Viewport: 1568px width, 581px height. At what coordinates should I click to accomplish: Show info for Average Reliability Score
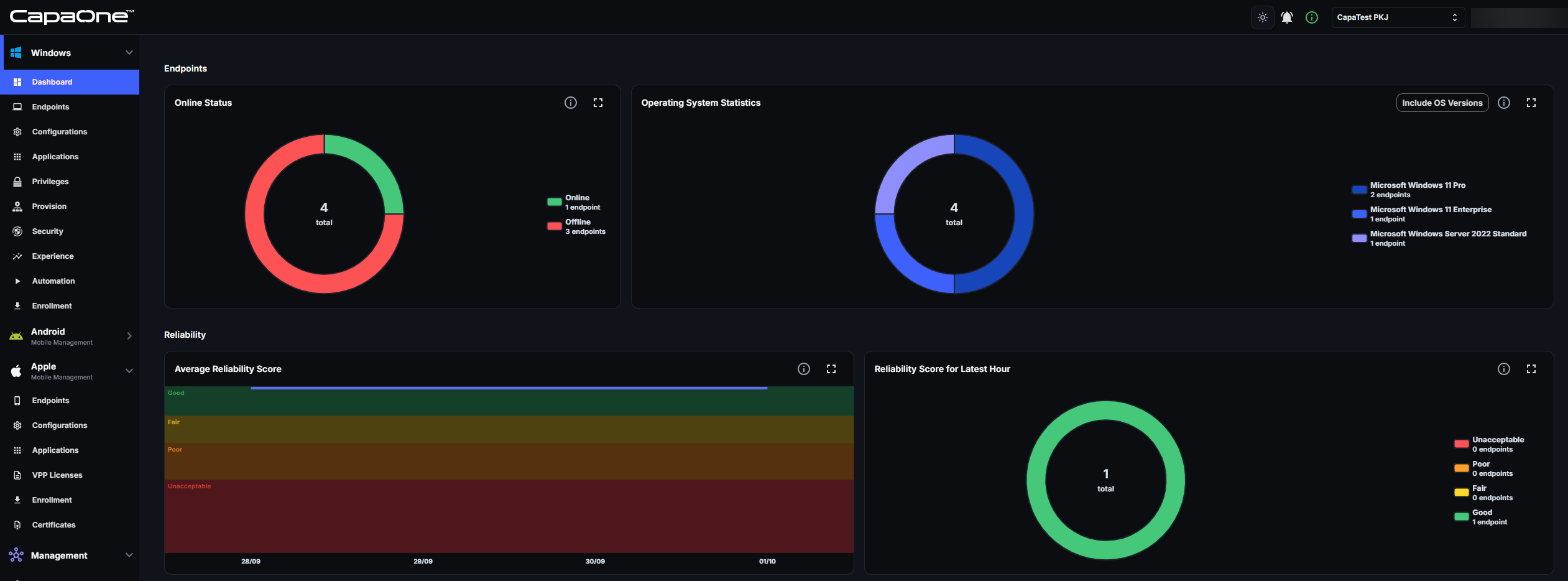coord(804,369)
